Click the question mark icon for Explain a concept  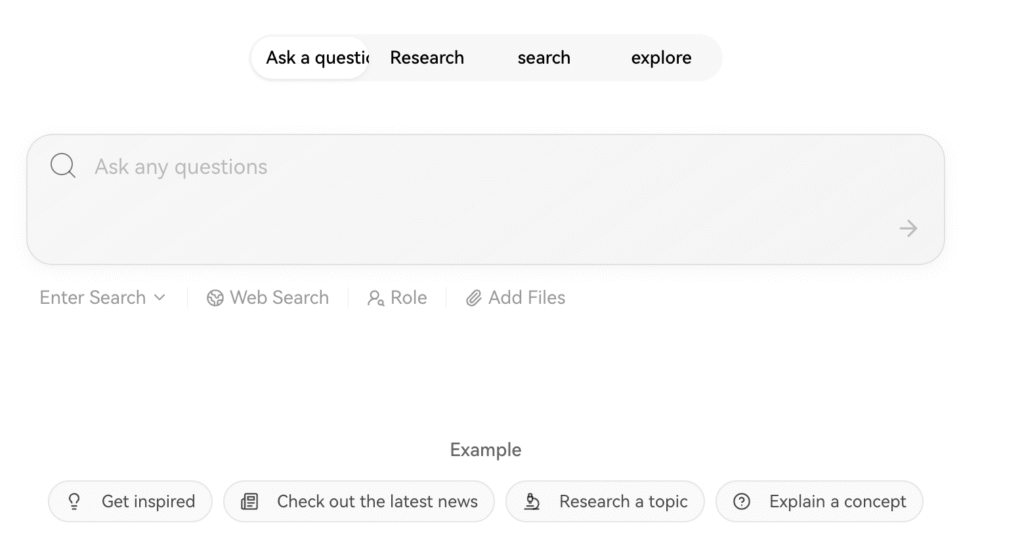[x=742, y=502]
